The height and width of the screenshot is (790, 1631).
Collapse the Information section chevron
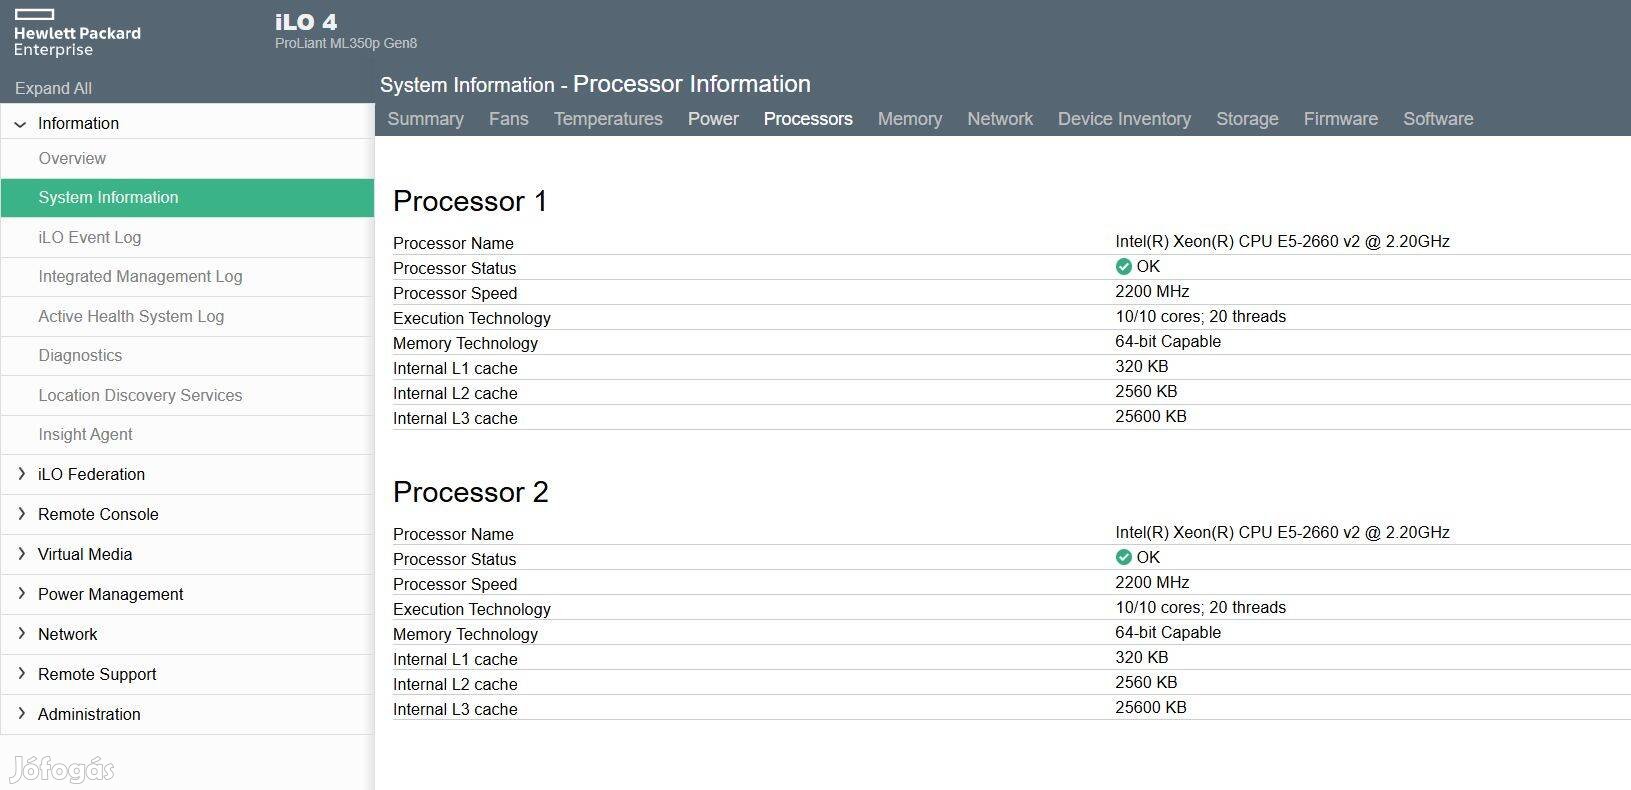pos(20,124)
